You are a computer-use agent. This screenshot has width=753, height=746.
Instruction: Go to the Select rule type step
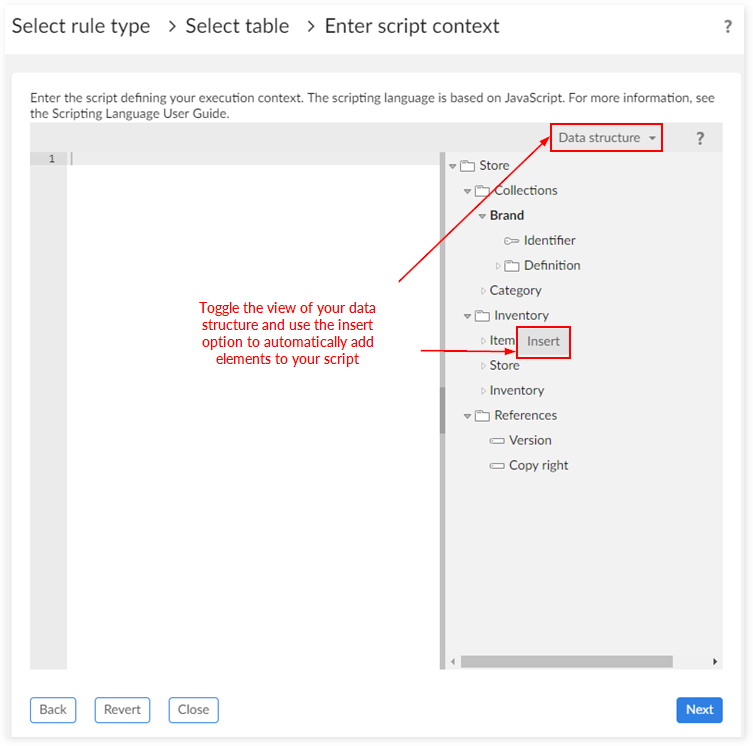click(81, 27)
